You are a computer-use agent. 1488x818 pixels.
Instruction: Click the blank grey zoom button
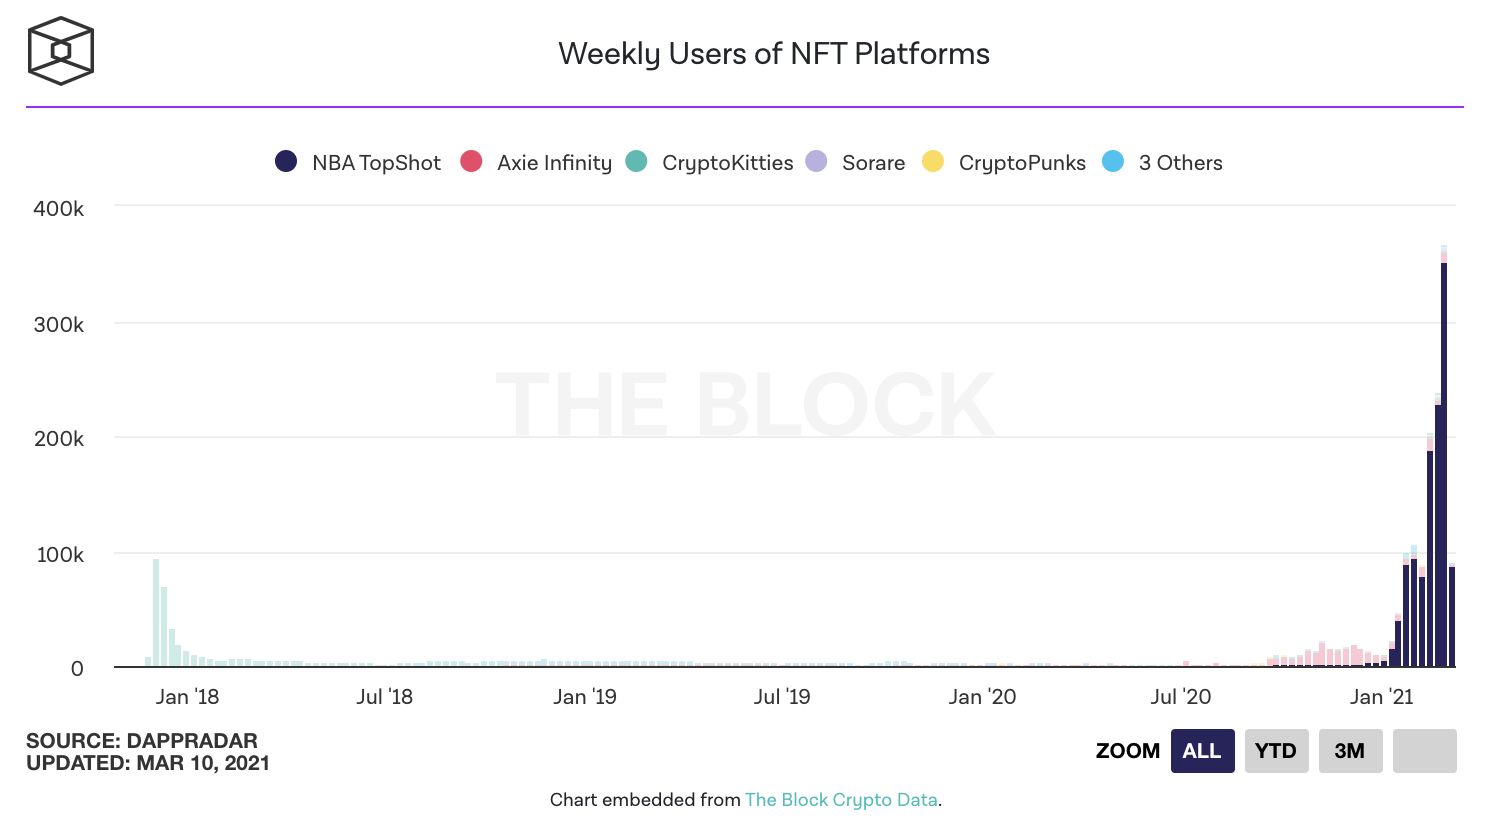click(1424, 751)
